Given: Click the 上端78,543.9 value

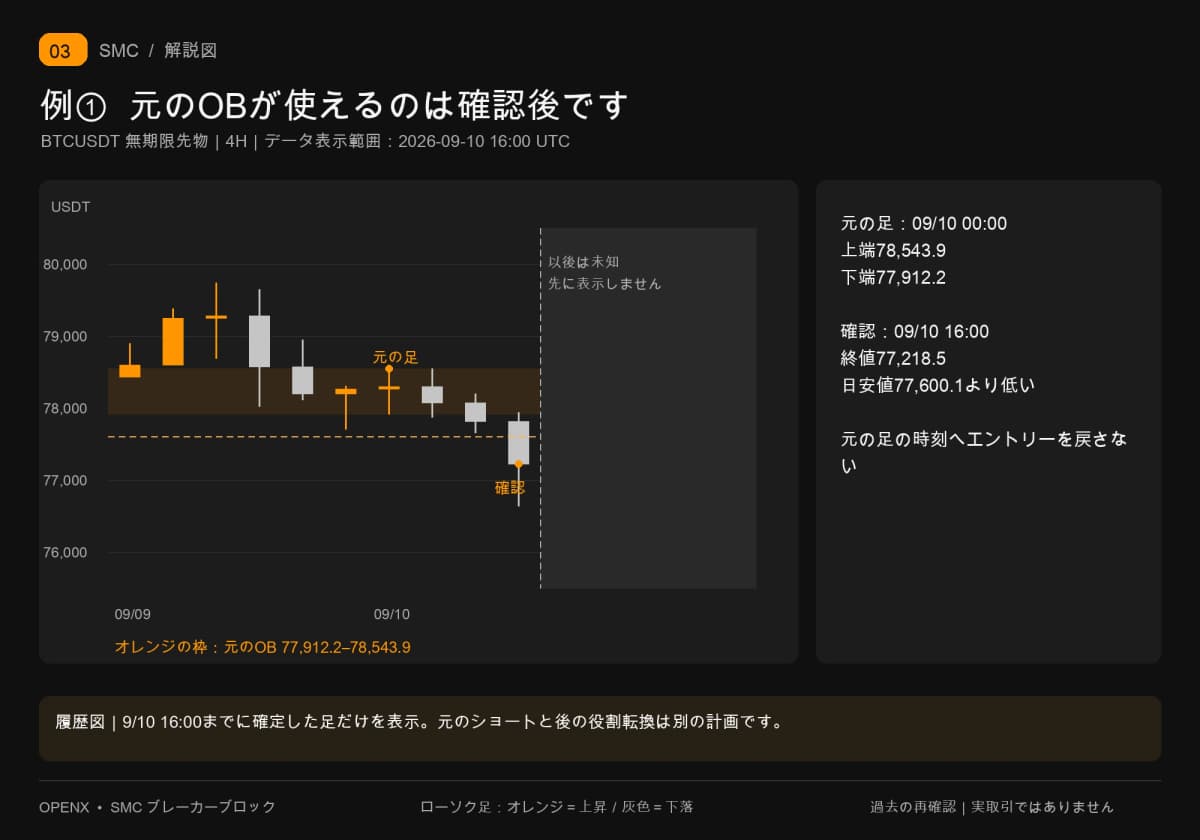Looking at the screenshot, I should coord(893,251).
